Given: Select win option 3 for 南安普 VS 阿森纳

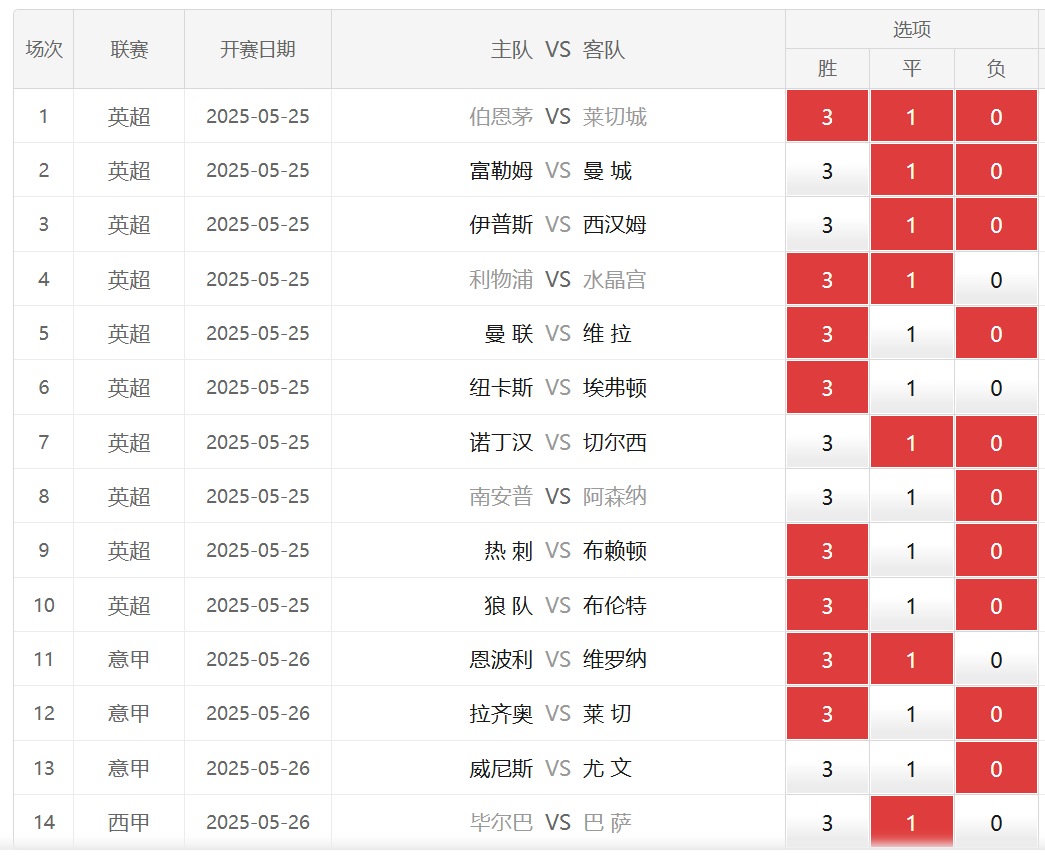Looking at the screenshot, I should click(827, 496).
